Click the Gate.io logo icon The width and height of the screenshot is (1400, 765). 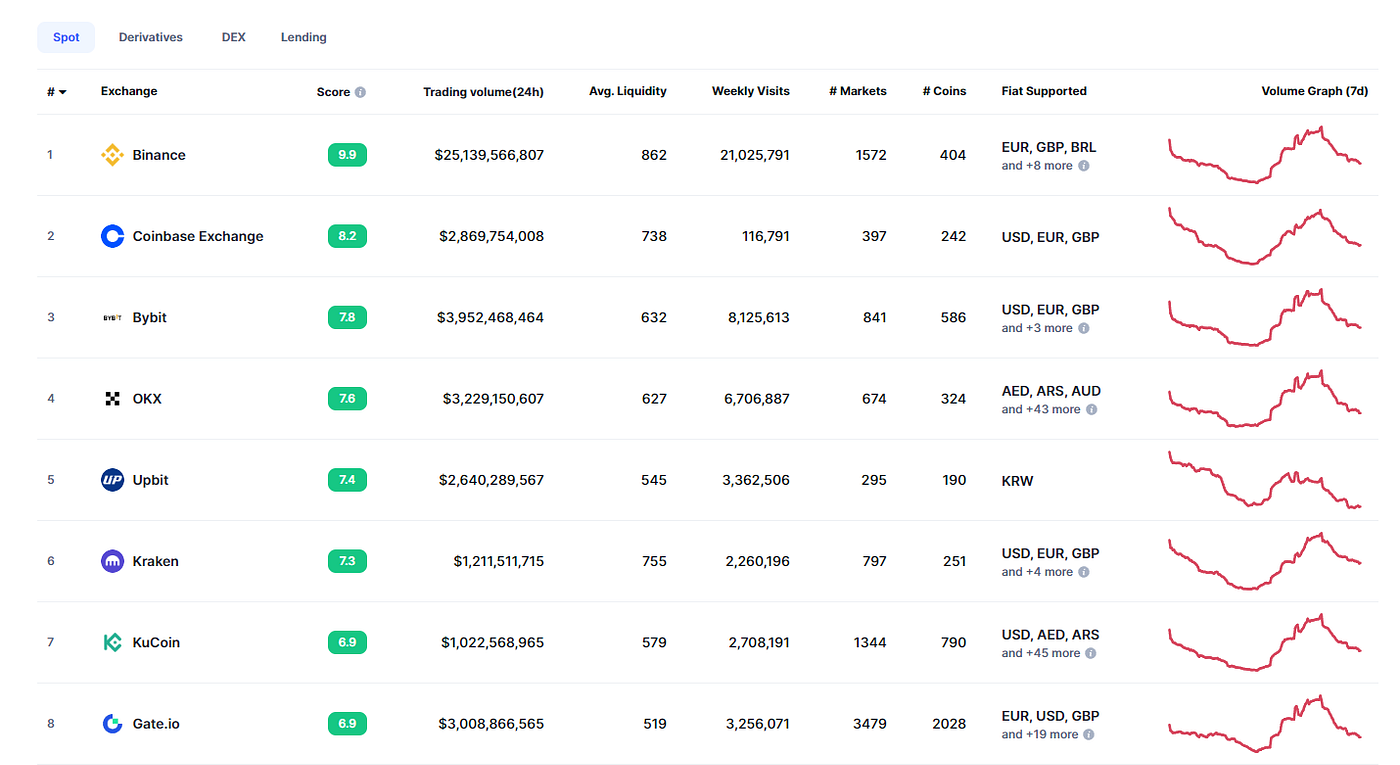coord(112,724)
